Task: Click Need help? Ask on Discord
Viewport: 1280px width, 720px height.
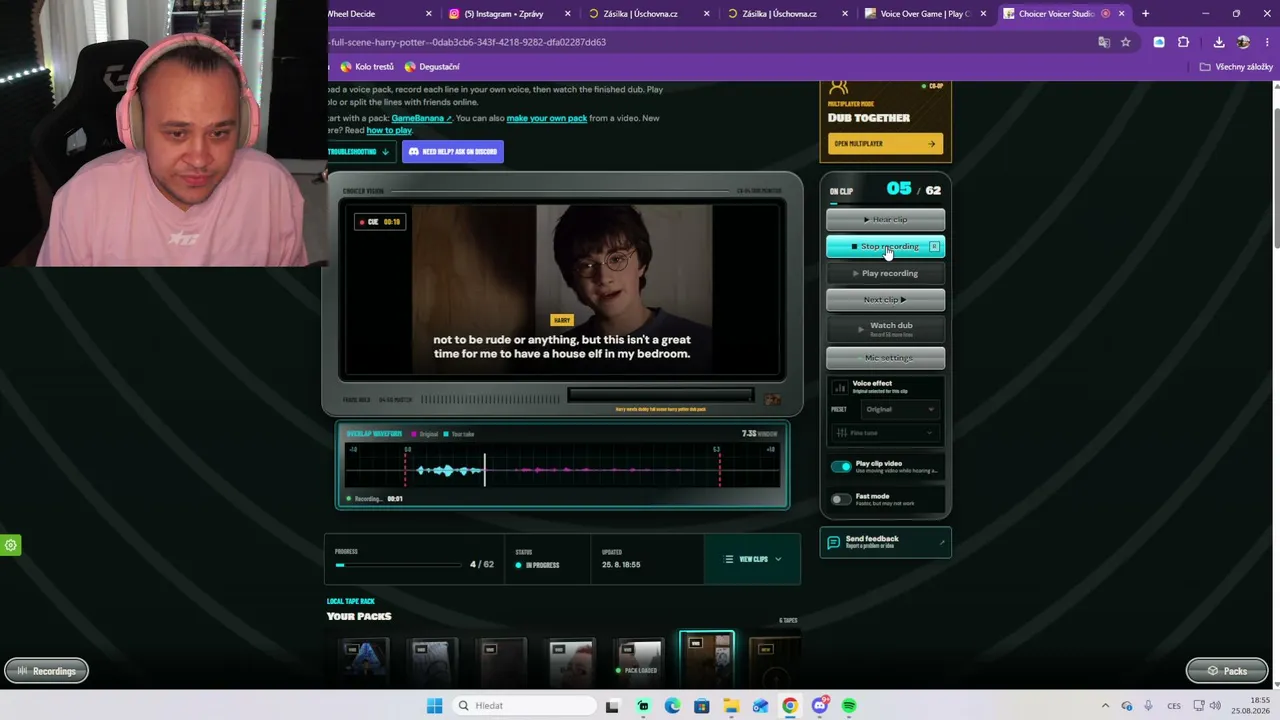Action: (453, 152)
